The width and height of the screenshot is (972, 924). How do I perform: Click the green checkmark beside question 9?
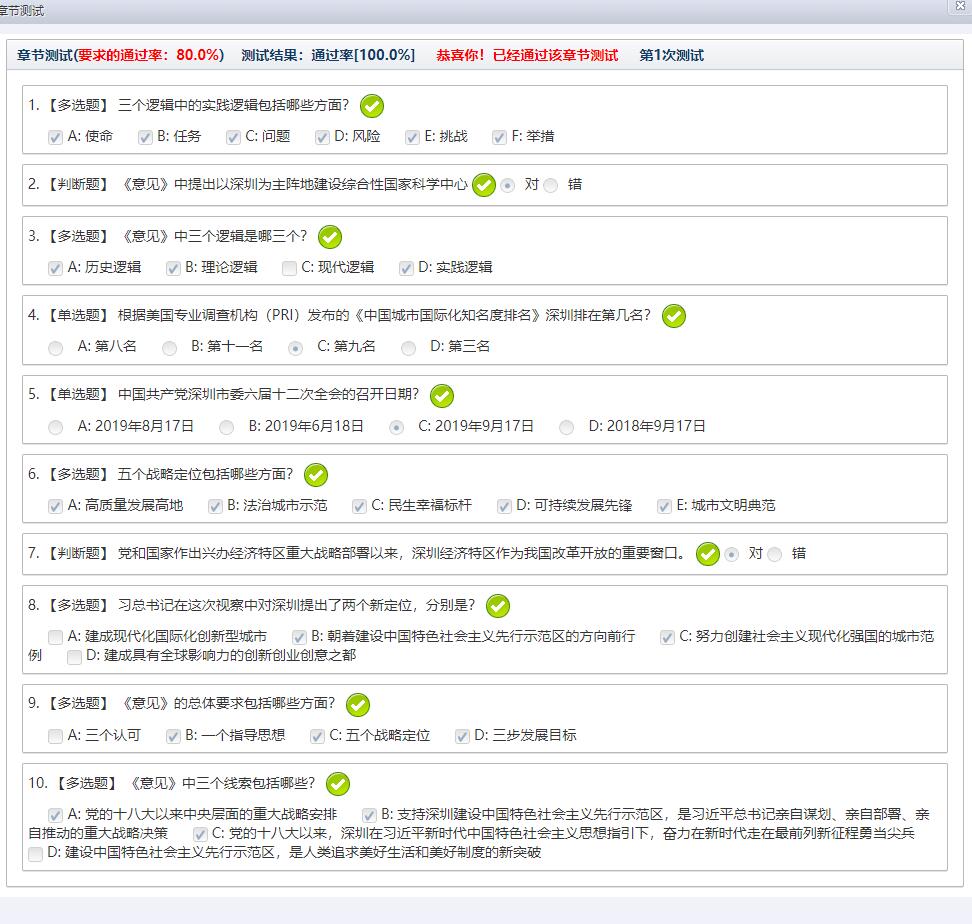[357, 705]
